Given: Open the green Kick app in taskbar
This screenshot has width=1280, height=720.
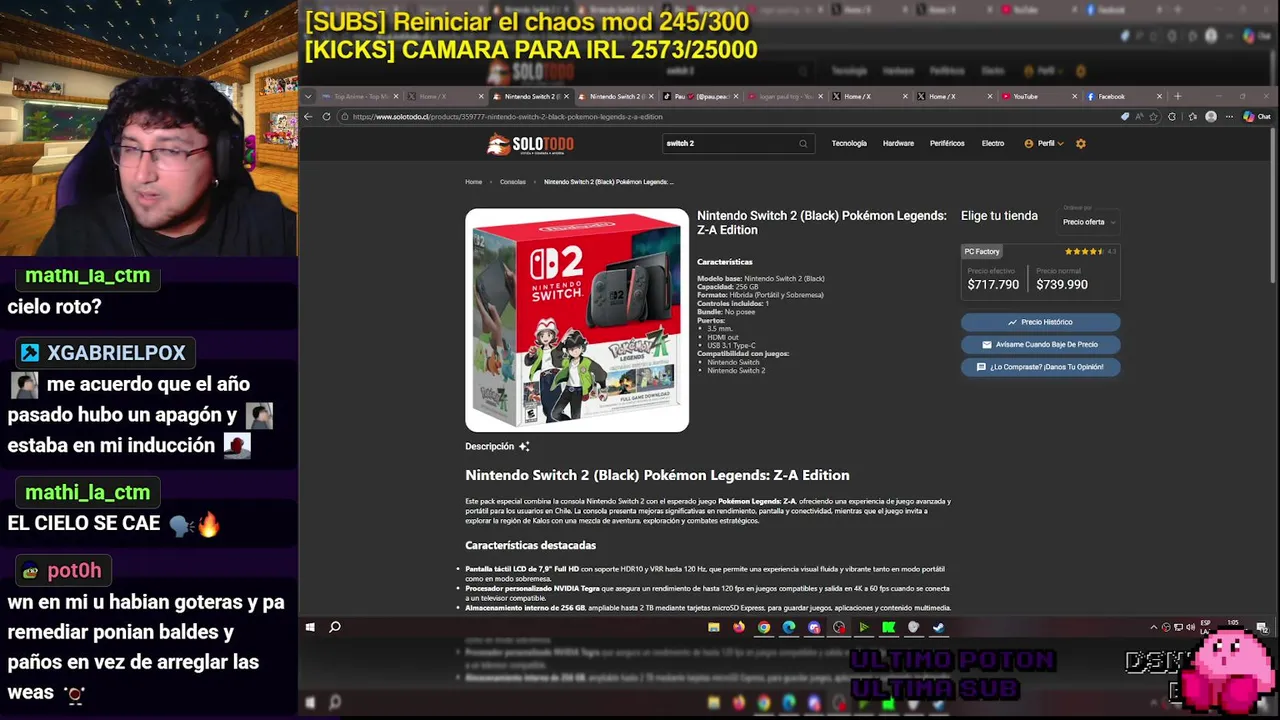Looking at the screenshot, I should pyautogui.click(x=888, y=627).
